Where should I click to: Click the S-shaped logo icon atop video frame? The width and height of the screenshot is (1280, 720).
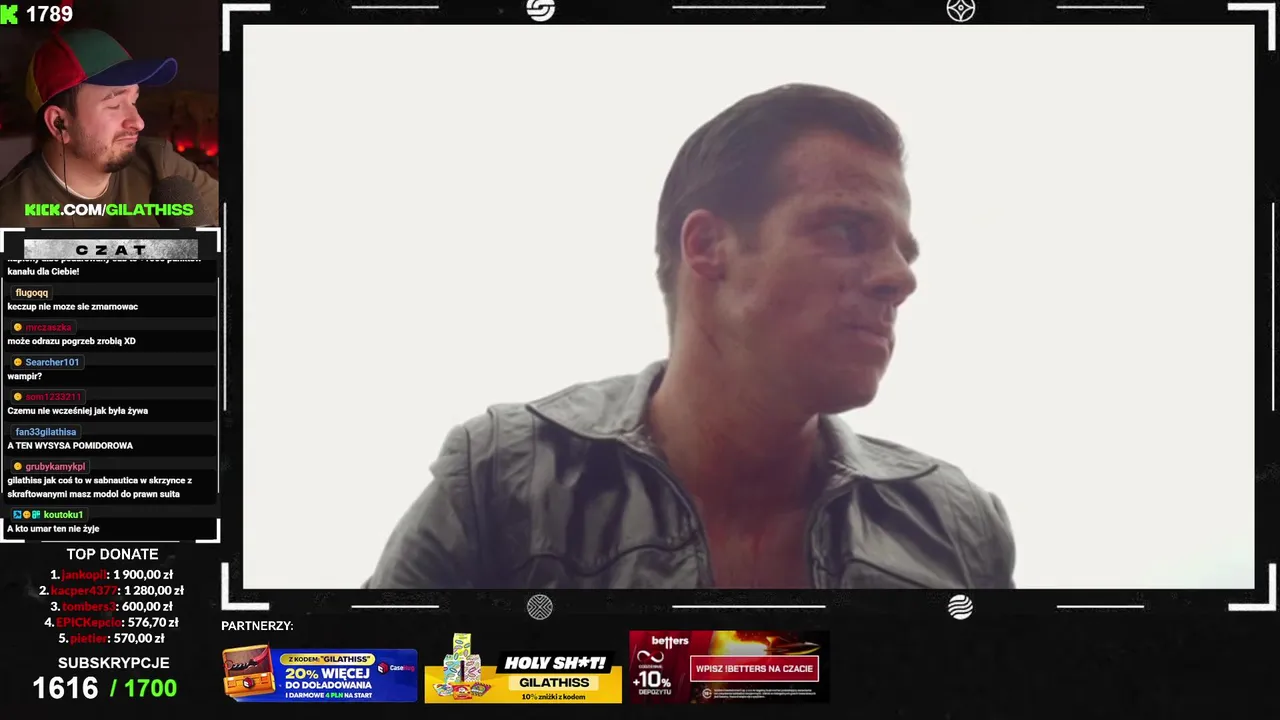point(540,10)
